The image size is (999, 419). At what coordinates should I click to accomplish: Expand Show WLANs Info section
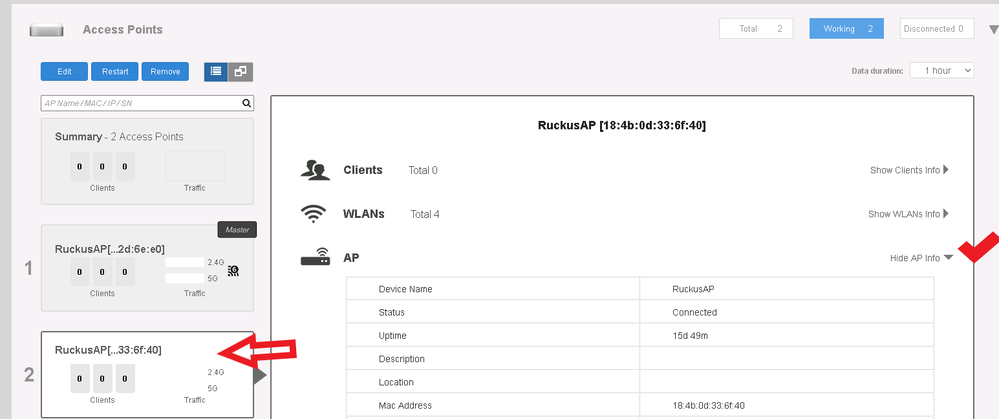pyautogui.click(x=909, y=214)
